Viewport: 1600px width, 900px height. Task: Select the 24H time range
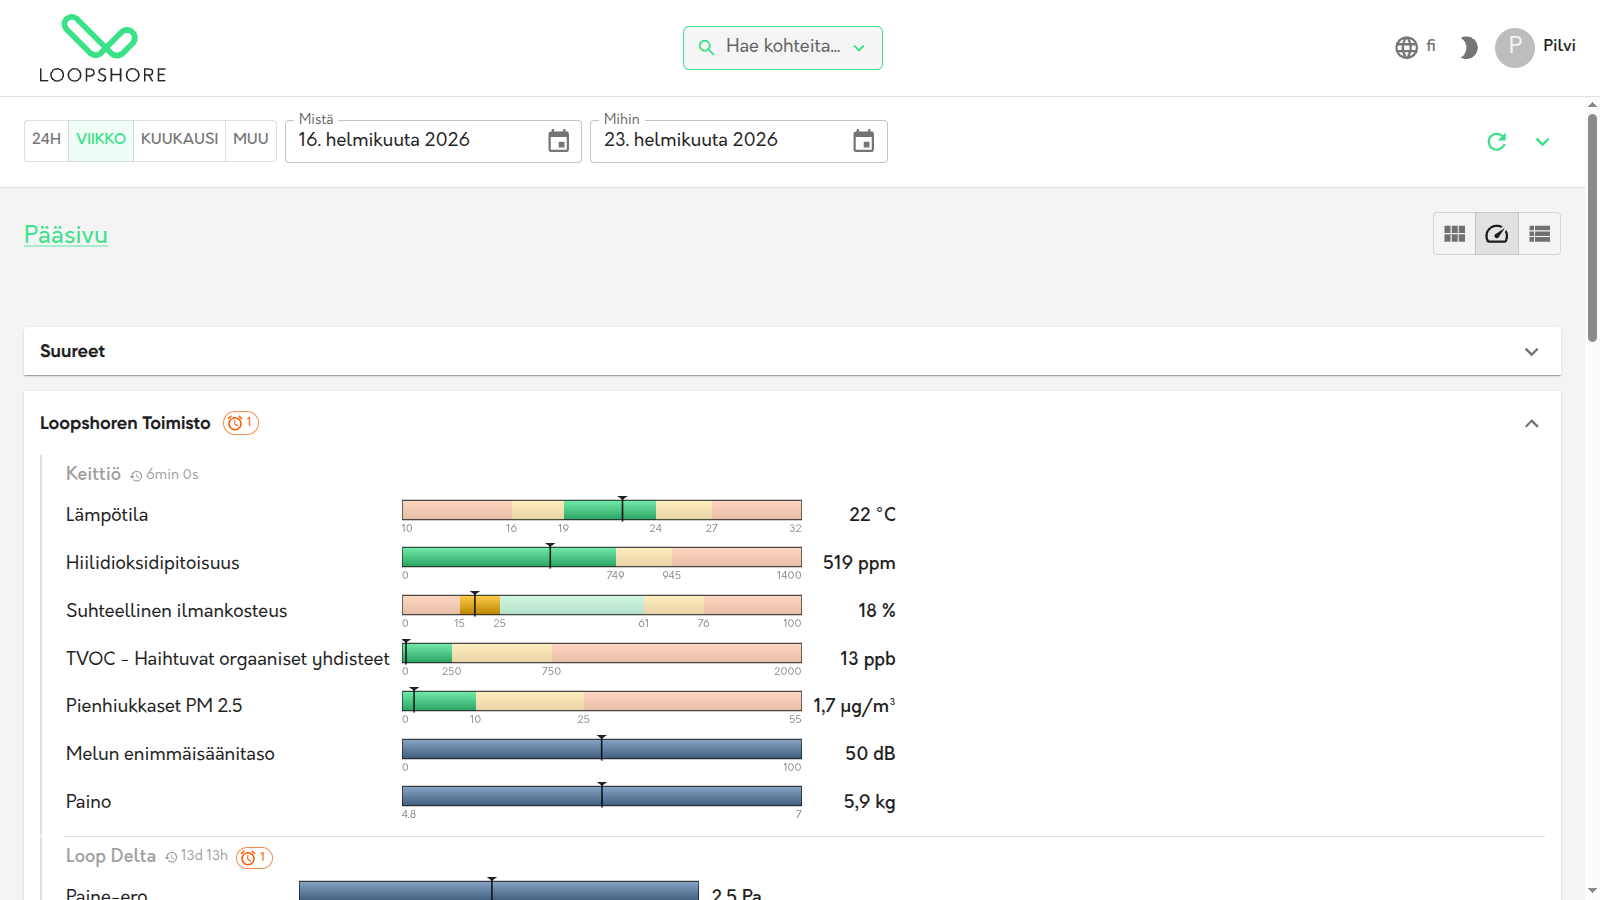[46, 139]
